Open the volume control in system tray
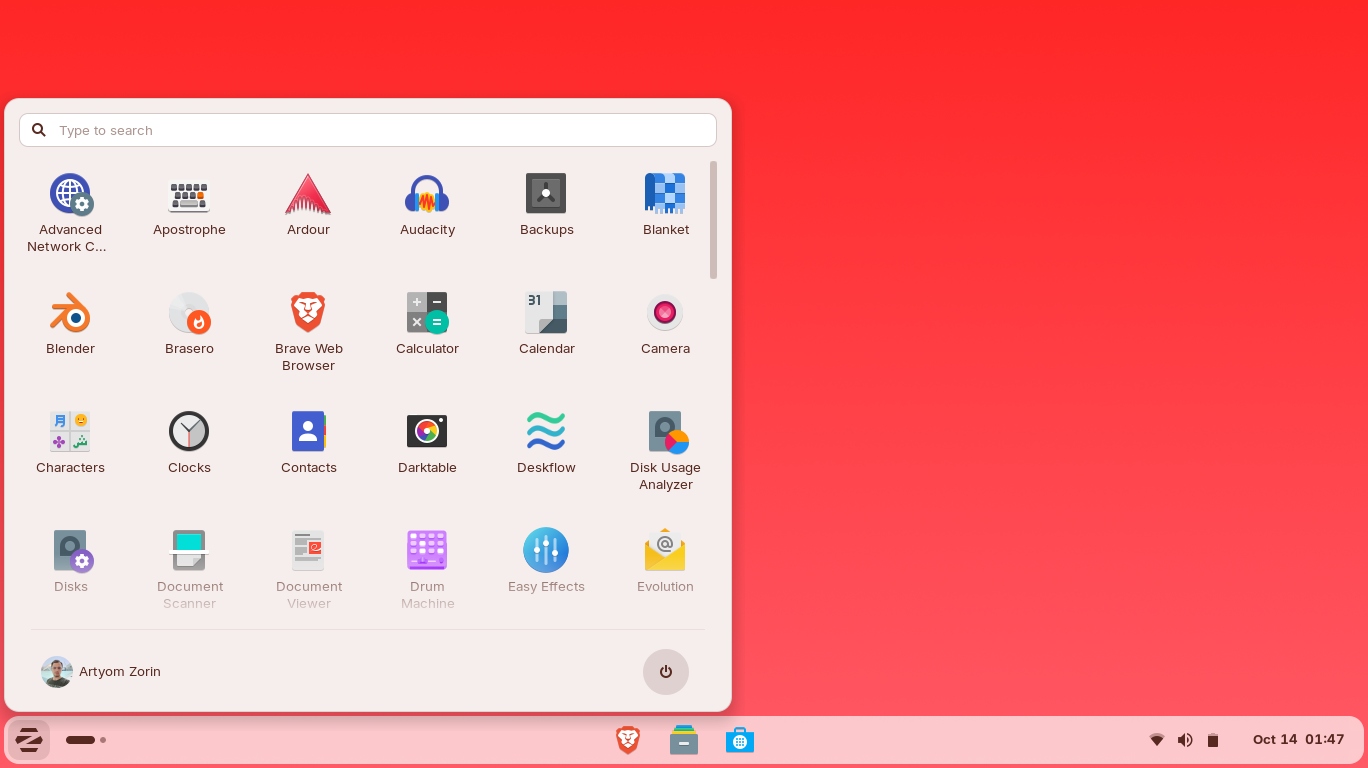The image size is (1368, 768). 1185,740
